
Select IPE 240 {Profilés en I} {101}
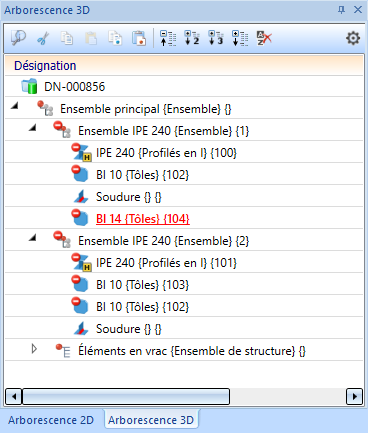(x=166, y=263)
